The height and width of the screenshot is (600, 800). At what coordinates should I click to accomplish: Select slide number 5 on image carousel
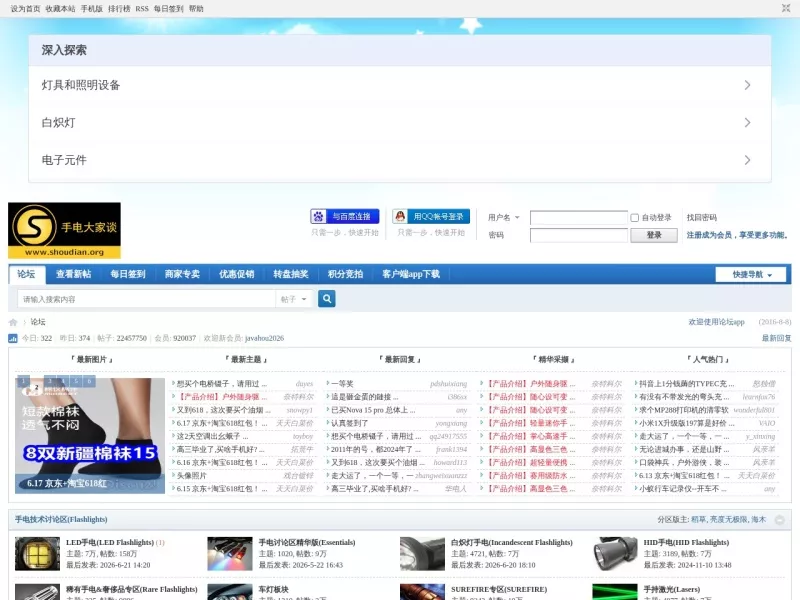(76, 381)
